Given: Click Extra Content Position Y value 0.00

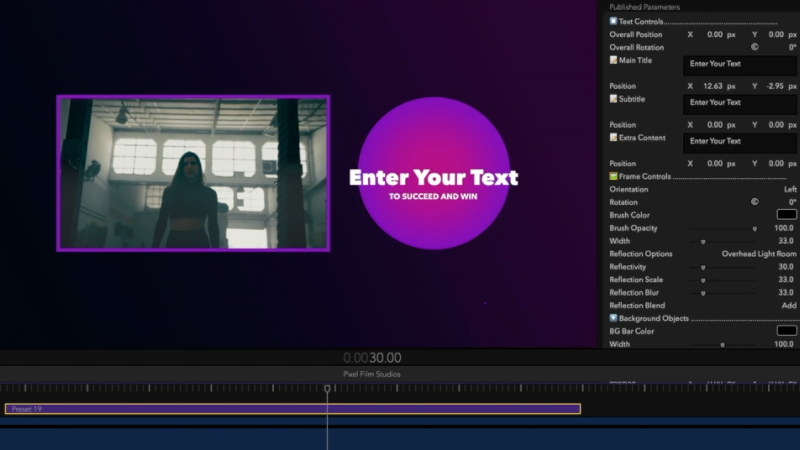Looking at the screenshot, I should click(776, 163).
